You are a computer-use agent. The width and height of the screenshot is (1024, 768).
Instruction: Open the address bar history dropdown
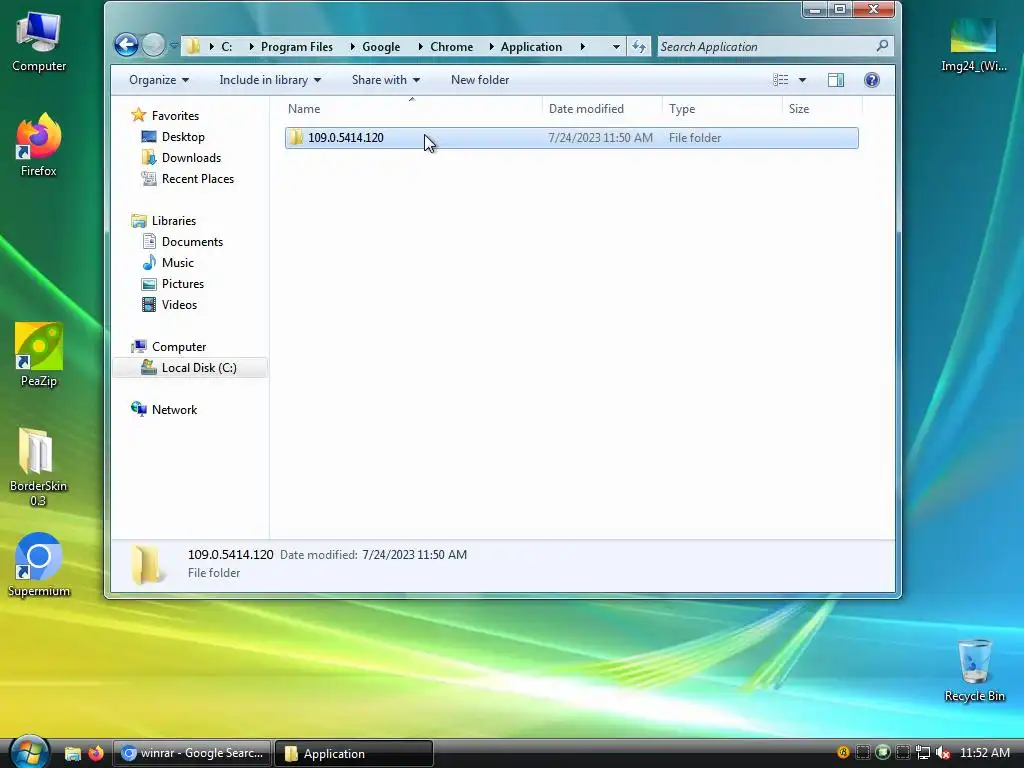pyautogui.click(x=616, y=46)
